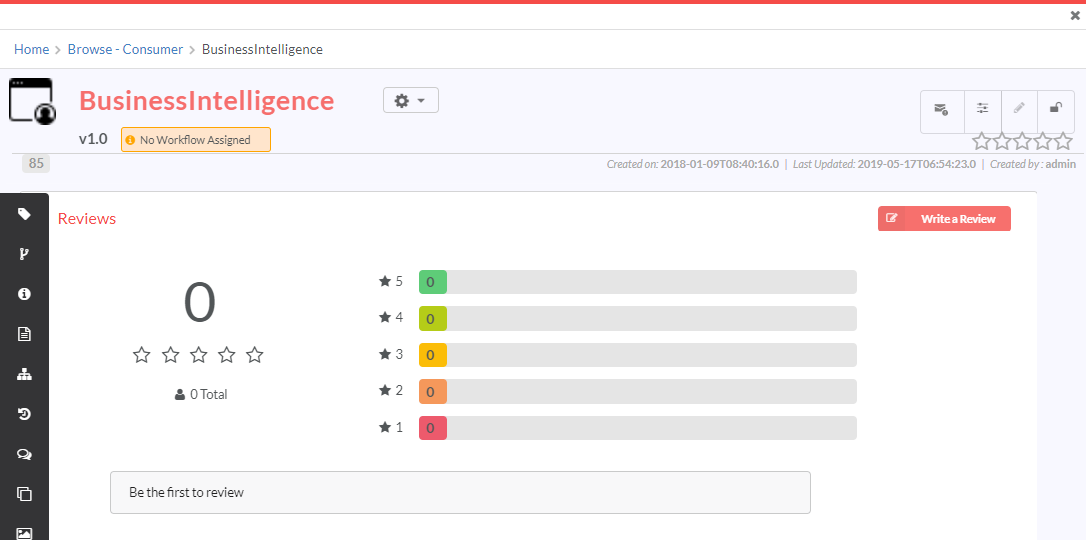The height and width of the screenshot is (540, 1086).
Task: Expand the gear dropdown next to title
Action: coord(411,100)
